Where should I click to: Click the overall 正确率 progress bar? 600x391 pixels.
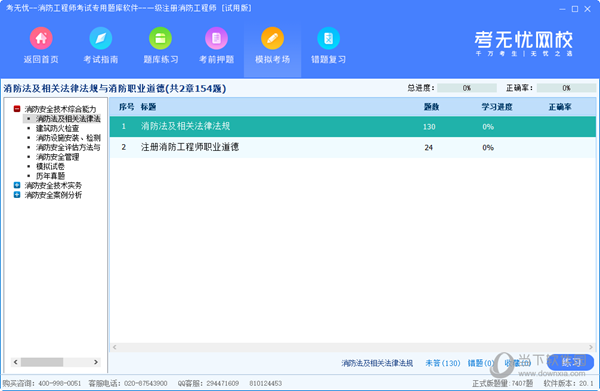[566, 88]
